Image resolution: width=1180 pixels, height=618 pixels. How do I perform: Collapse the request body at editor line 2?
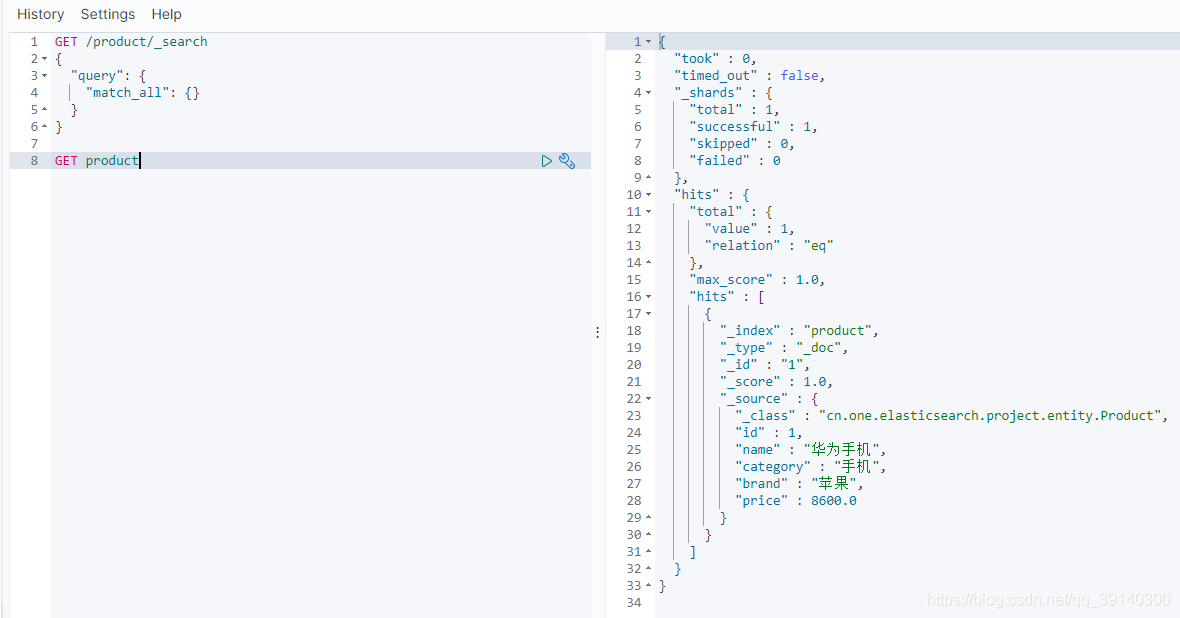pos(44,59)
